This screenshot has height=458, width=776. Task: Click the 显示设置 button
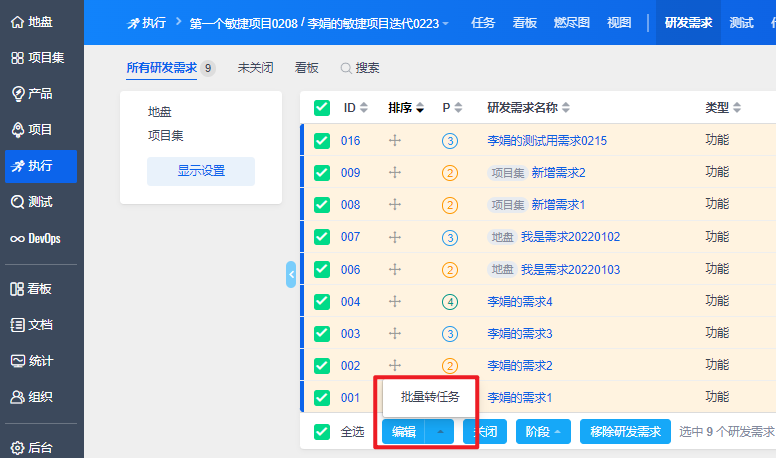[x=201, y=171]
